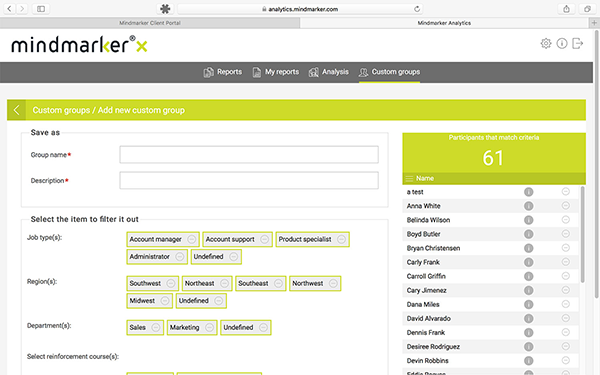
Task: Sort list by the Name column header
Action: [425, 178]
